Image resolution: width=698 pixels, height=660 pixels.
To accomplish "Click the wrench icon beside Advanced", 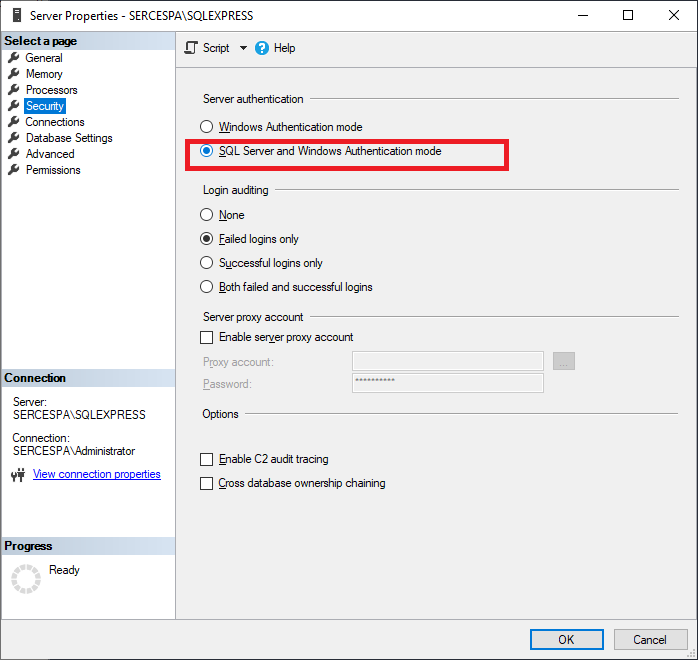I will pos(14,154).
